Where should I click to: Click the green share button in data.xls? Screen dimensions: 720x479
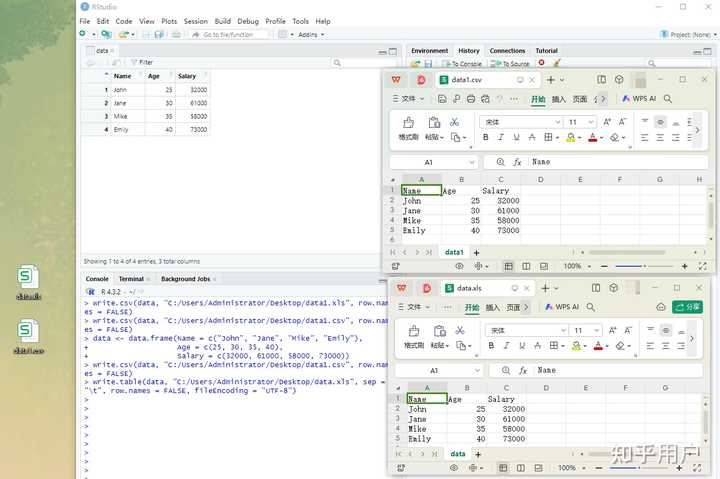(x=687, y=307)
